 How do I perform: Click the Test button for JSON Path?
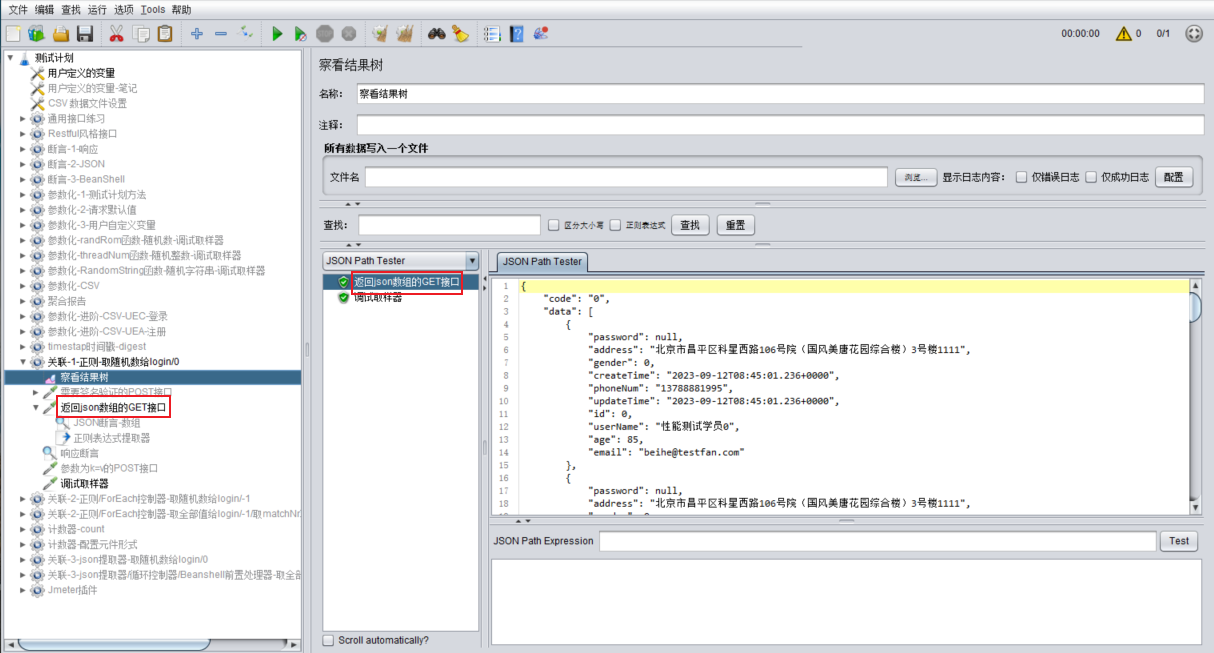pos(1179,541)
